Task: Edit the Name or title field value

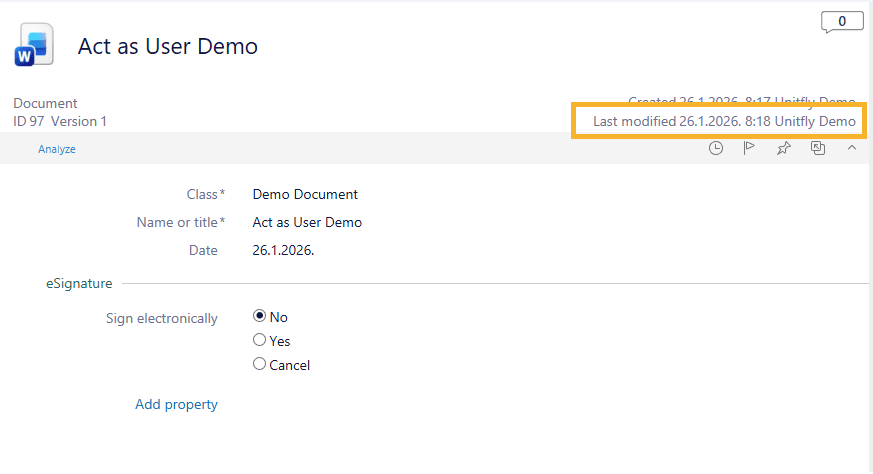Action: 307,222
